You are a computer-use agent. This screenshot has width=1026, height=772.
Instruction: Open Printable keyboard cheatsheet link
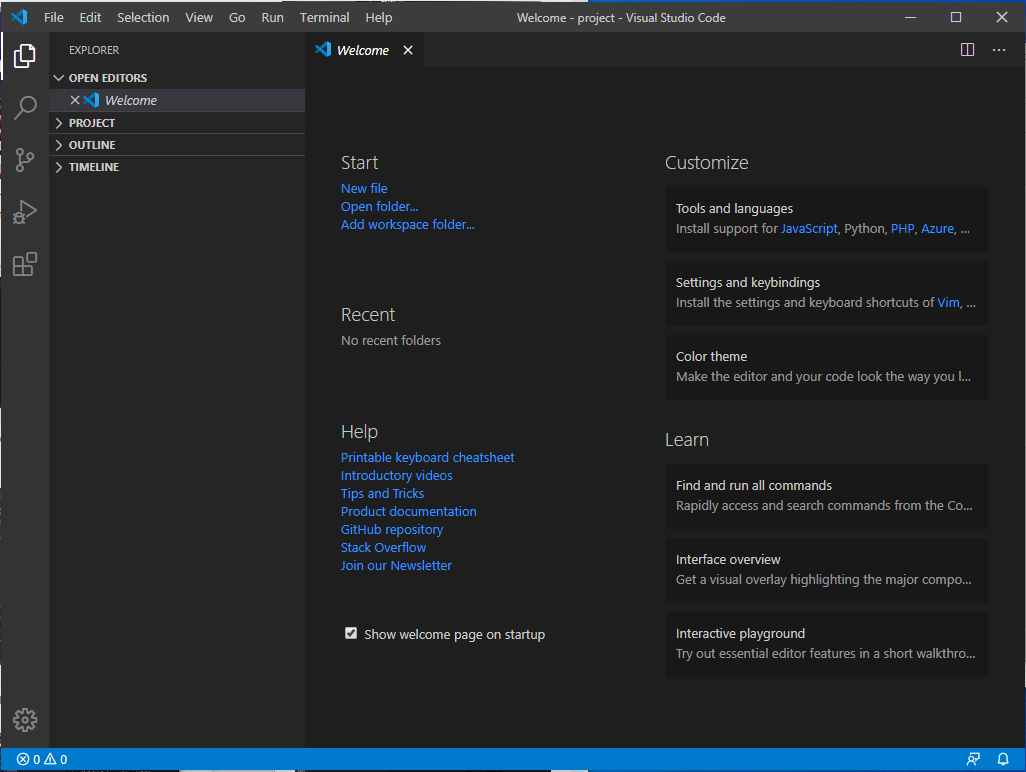(x=427, y=457)
